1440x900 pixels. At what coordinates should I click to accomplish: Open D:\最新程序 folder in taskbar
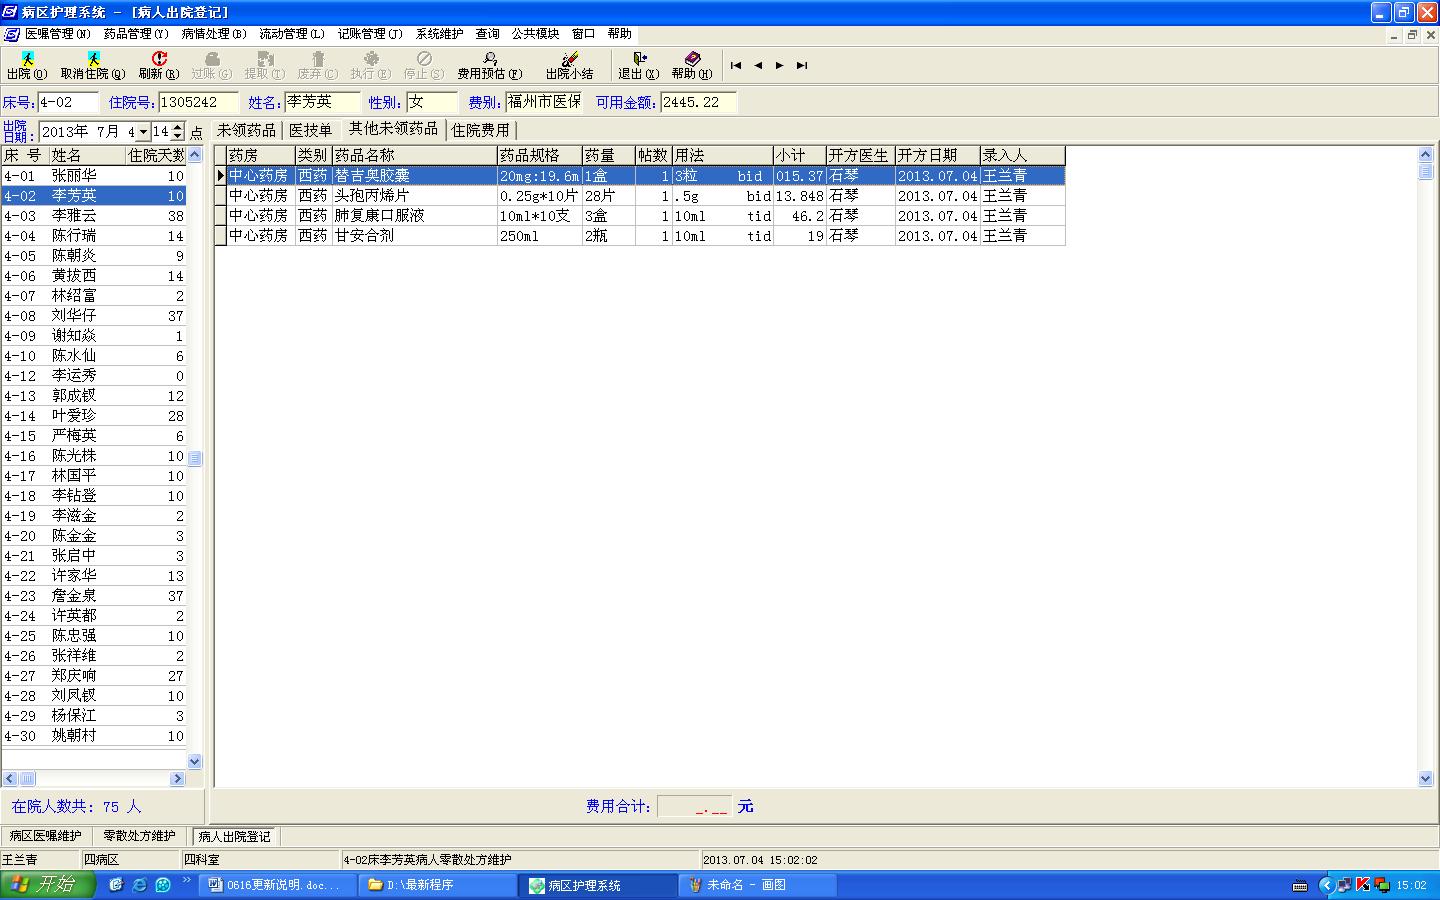(437, 885)
